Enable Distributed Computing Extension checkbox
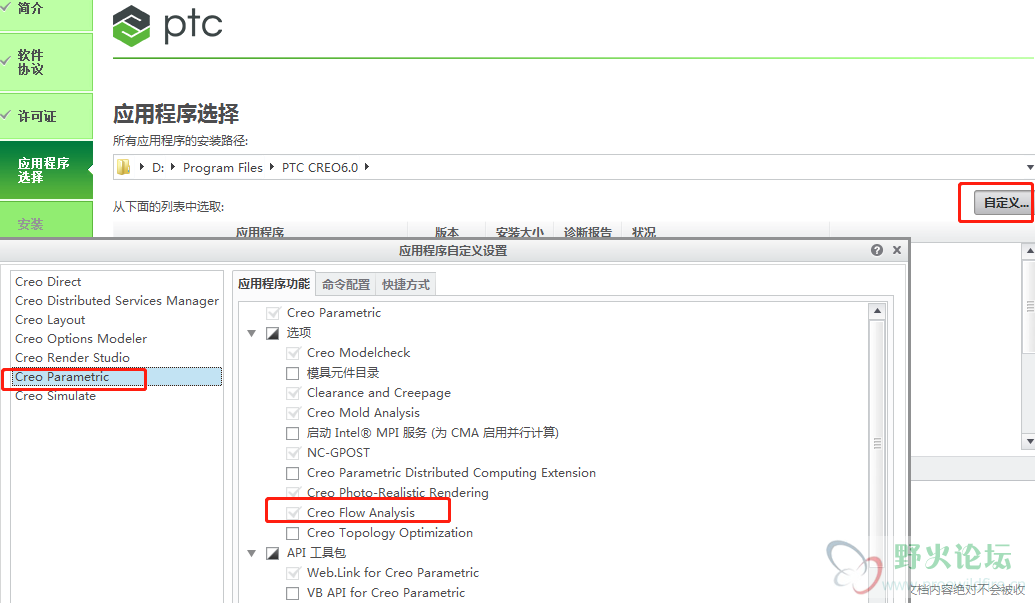This screenshot has width=1035, height=603. [x=292, y=474]
